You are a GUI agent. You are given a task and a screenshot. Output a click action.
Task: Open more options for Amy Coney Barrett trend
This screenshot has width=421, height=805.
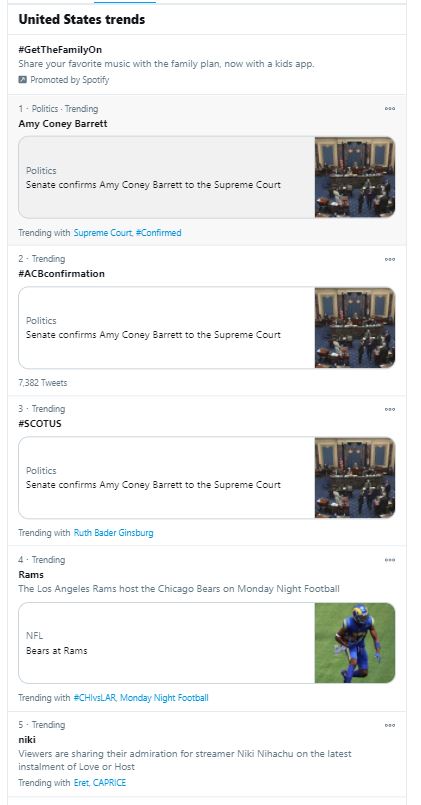point(390,108)
